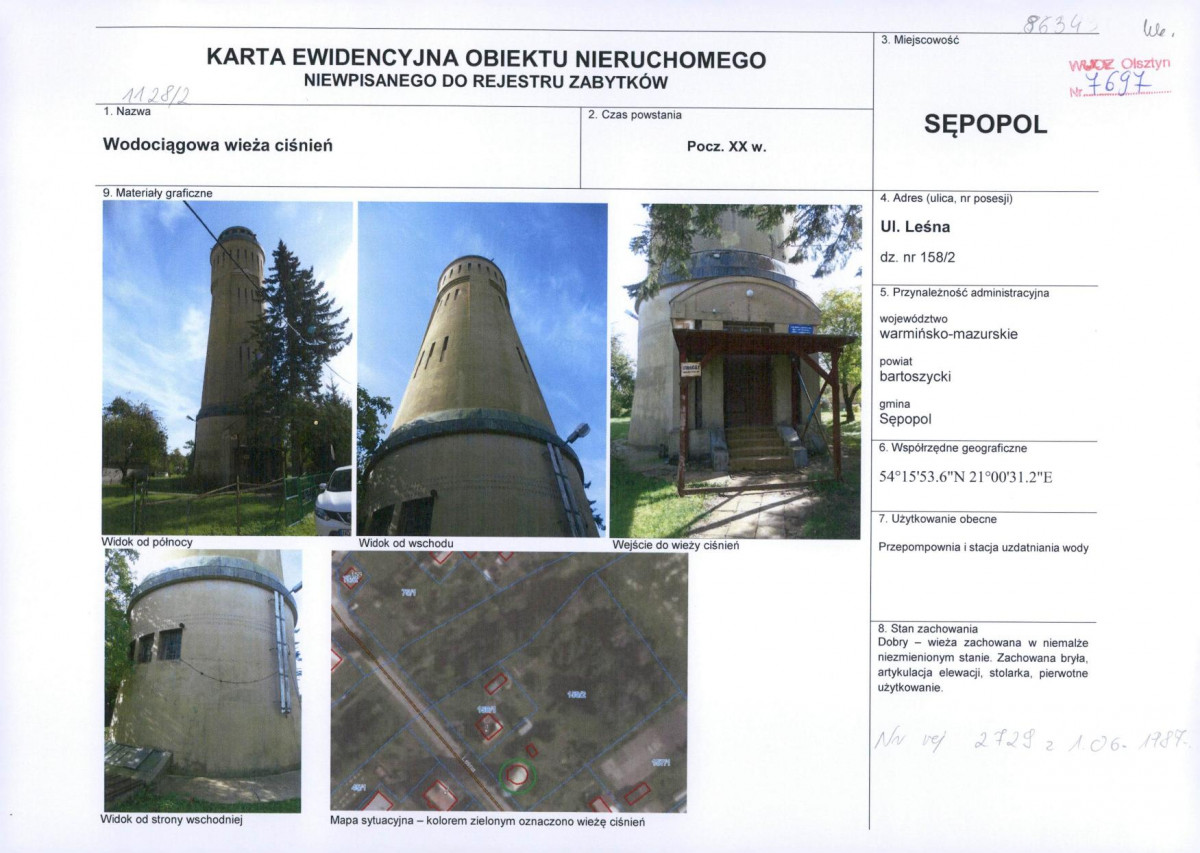Click the caption 'Wejście do wieży ciśnień'
The width and height of the screenshot is (1200, 853).
[676, 545]
